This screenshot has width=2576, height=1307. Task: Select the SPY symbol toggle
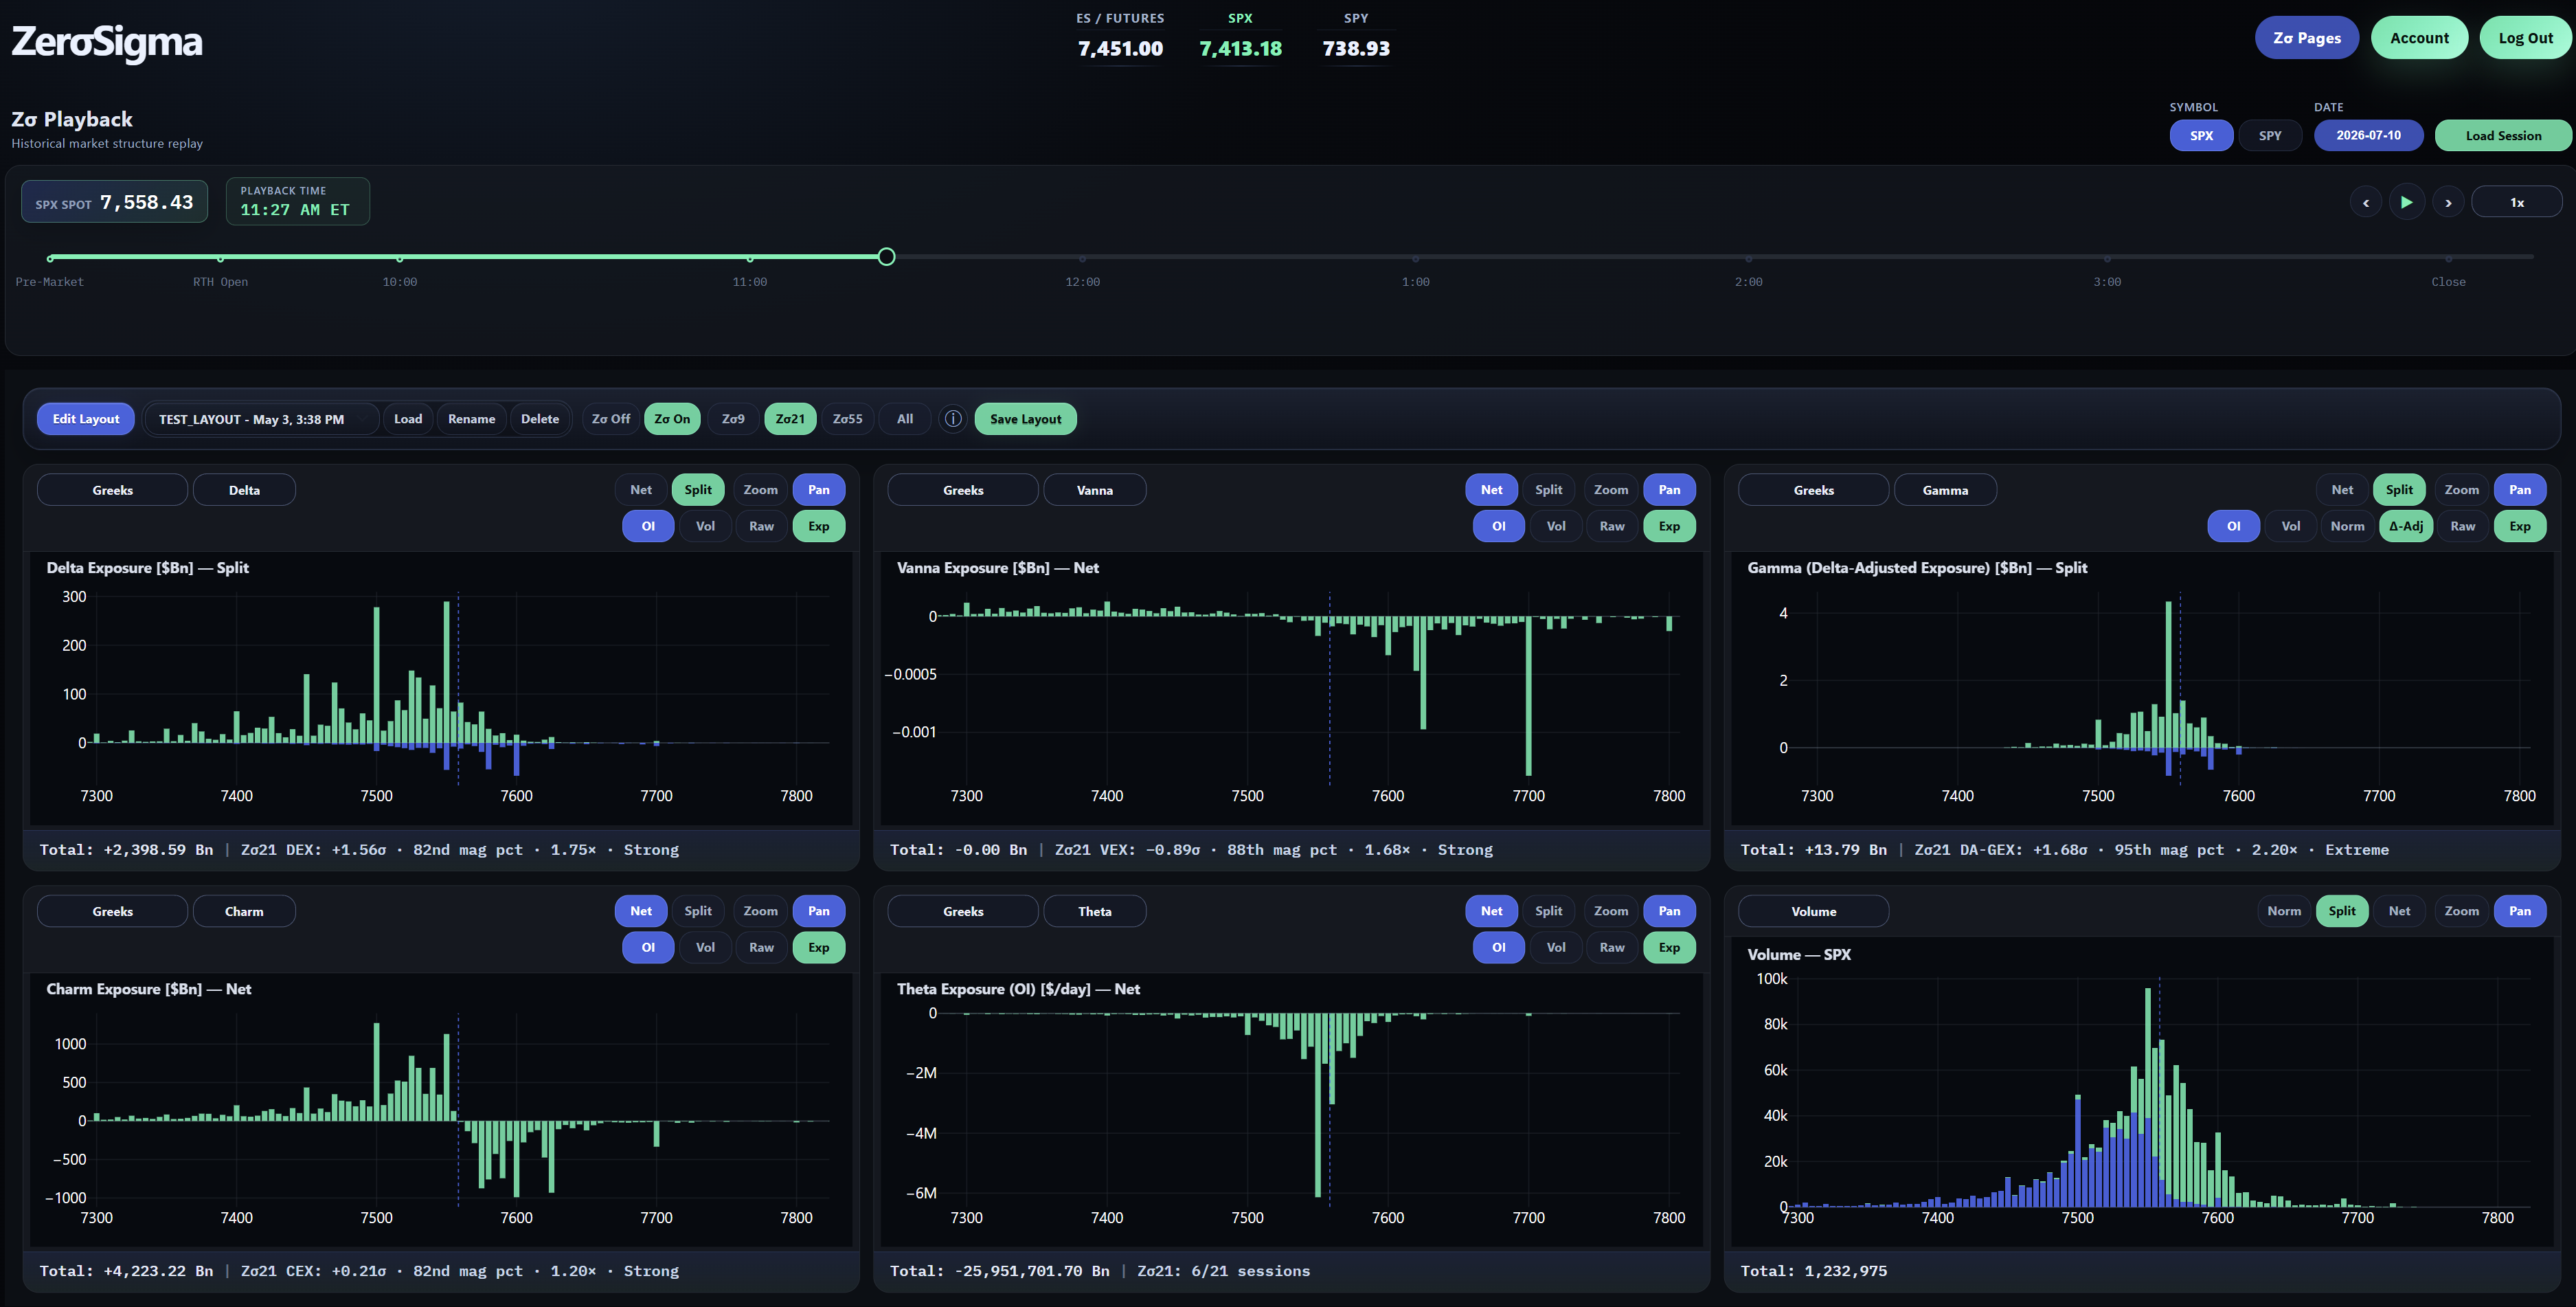pos(2270,135)
